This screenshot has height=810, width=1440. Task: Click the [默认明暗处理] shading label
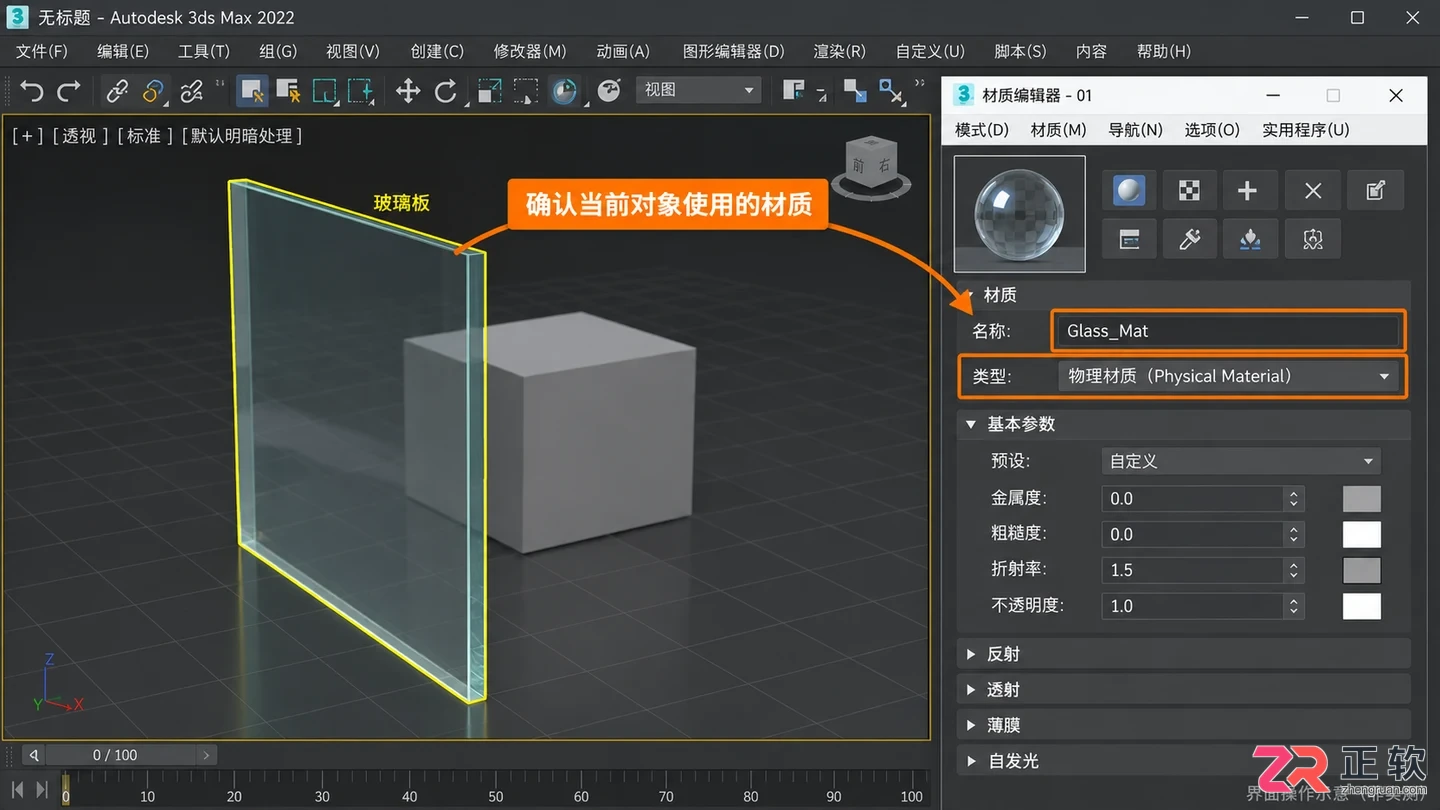click(242, 136)
